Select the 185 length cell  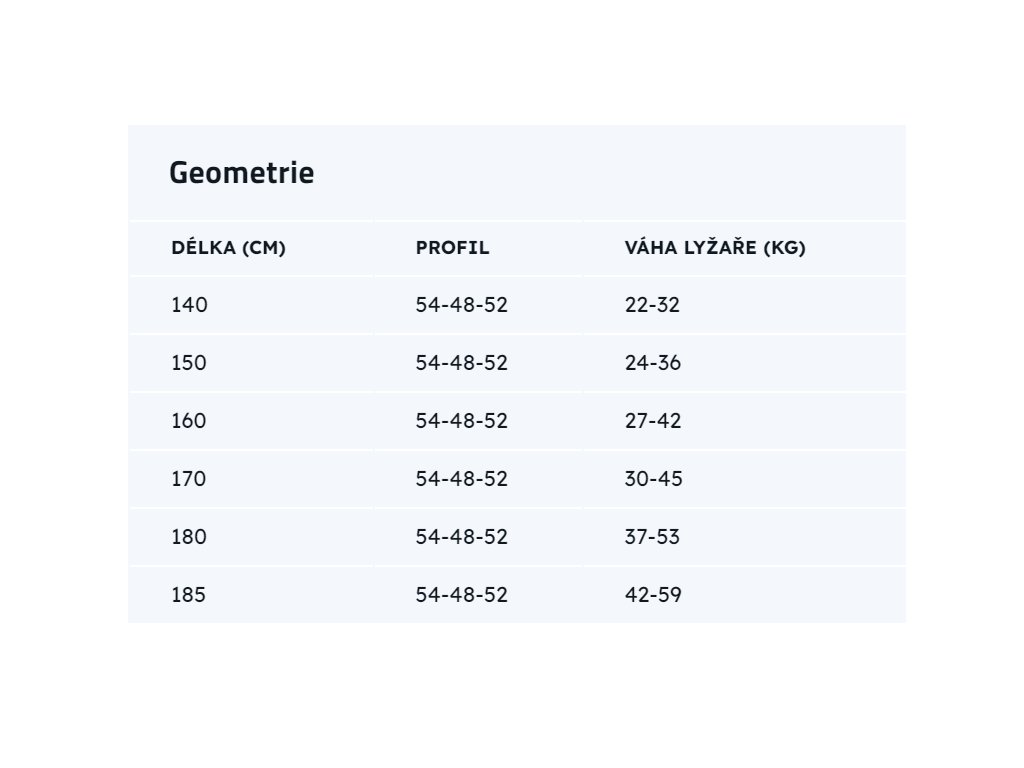coord(189,595)
